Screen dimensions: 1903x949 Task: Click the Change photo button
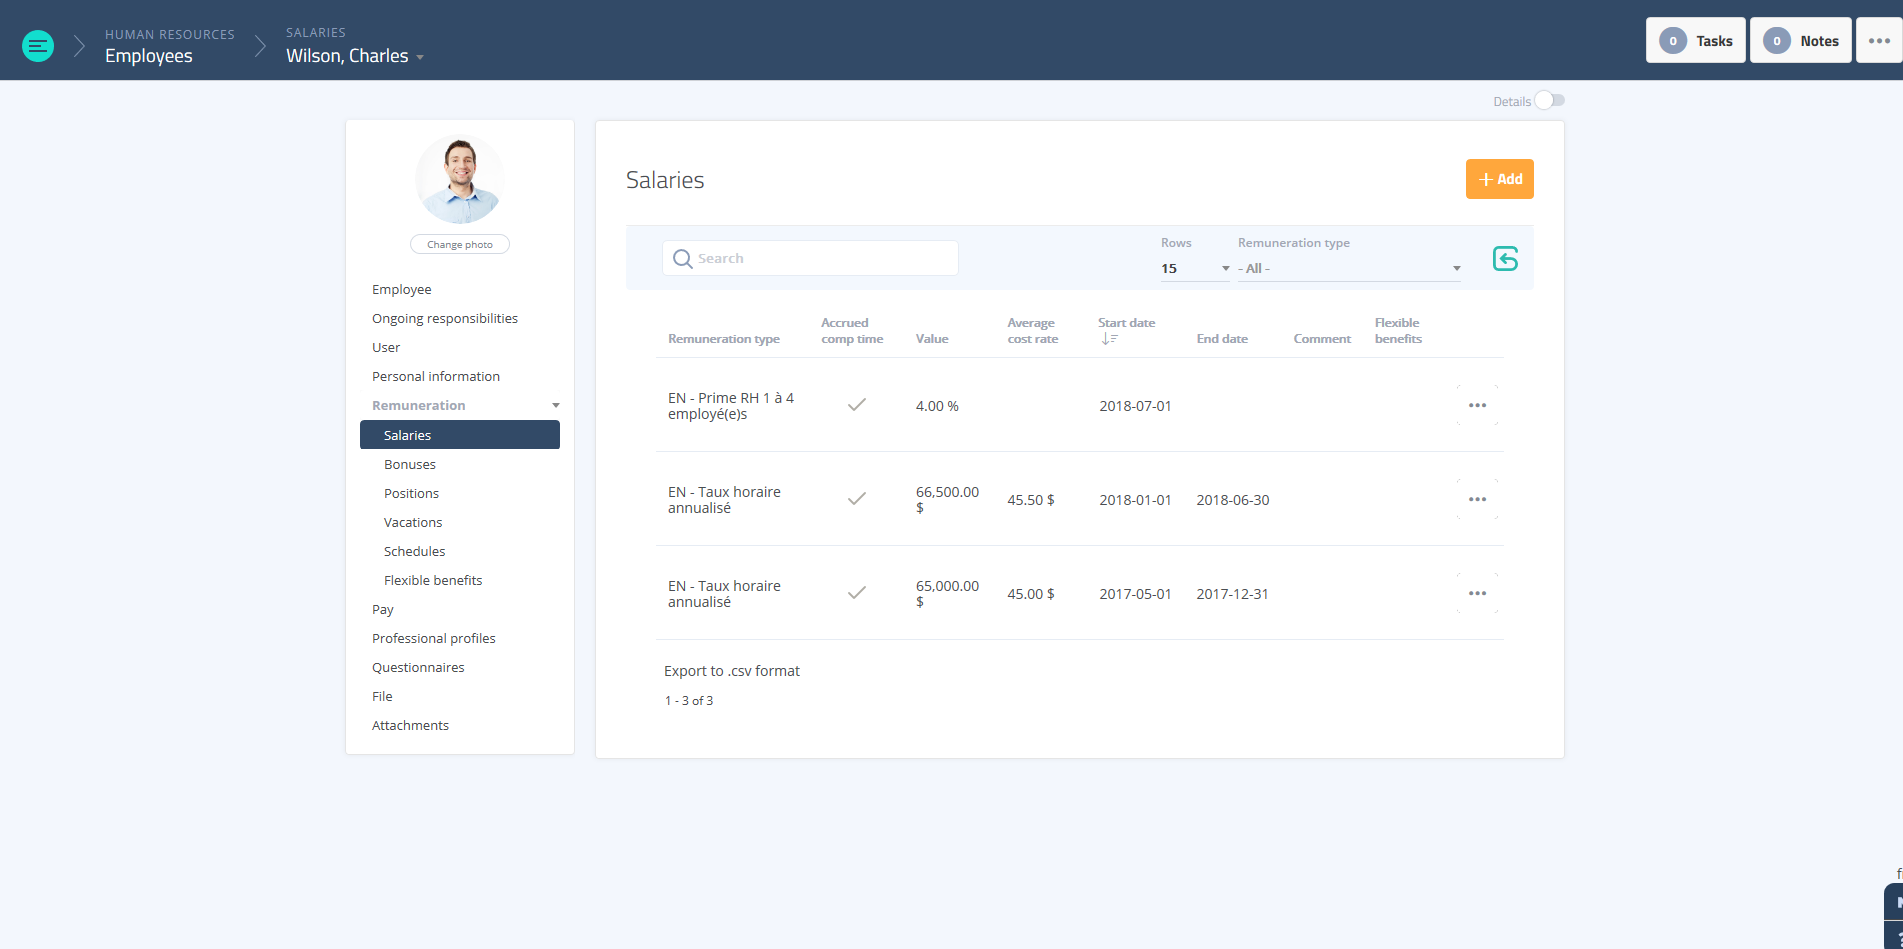(x=460, y=244)
